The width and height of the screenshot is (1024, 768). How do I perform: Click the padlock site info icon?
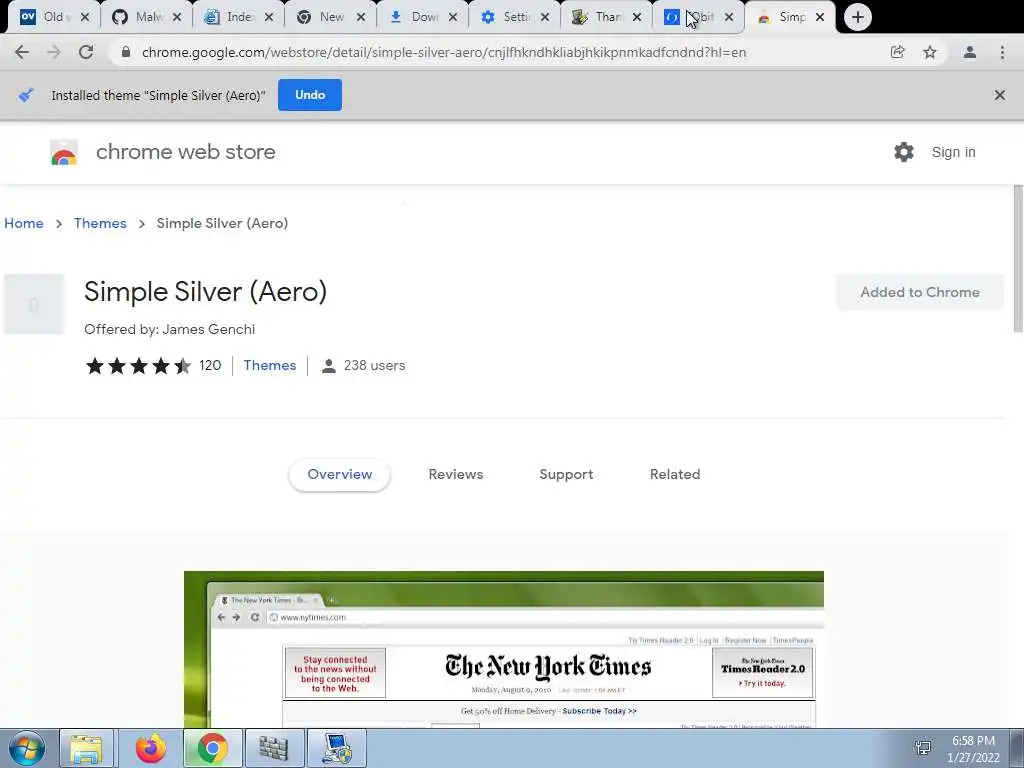pos(126,52)
